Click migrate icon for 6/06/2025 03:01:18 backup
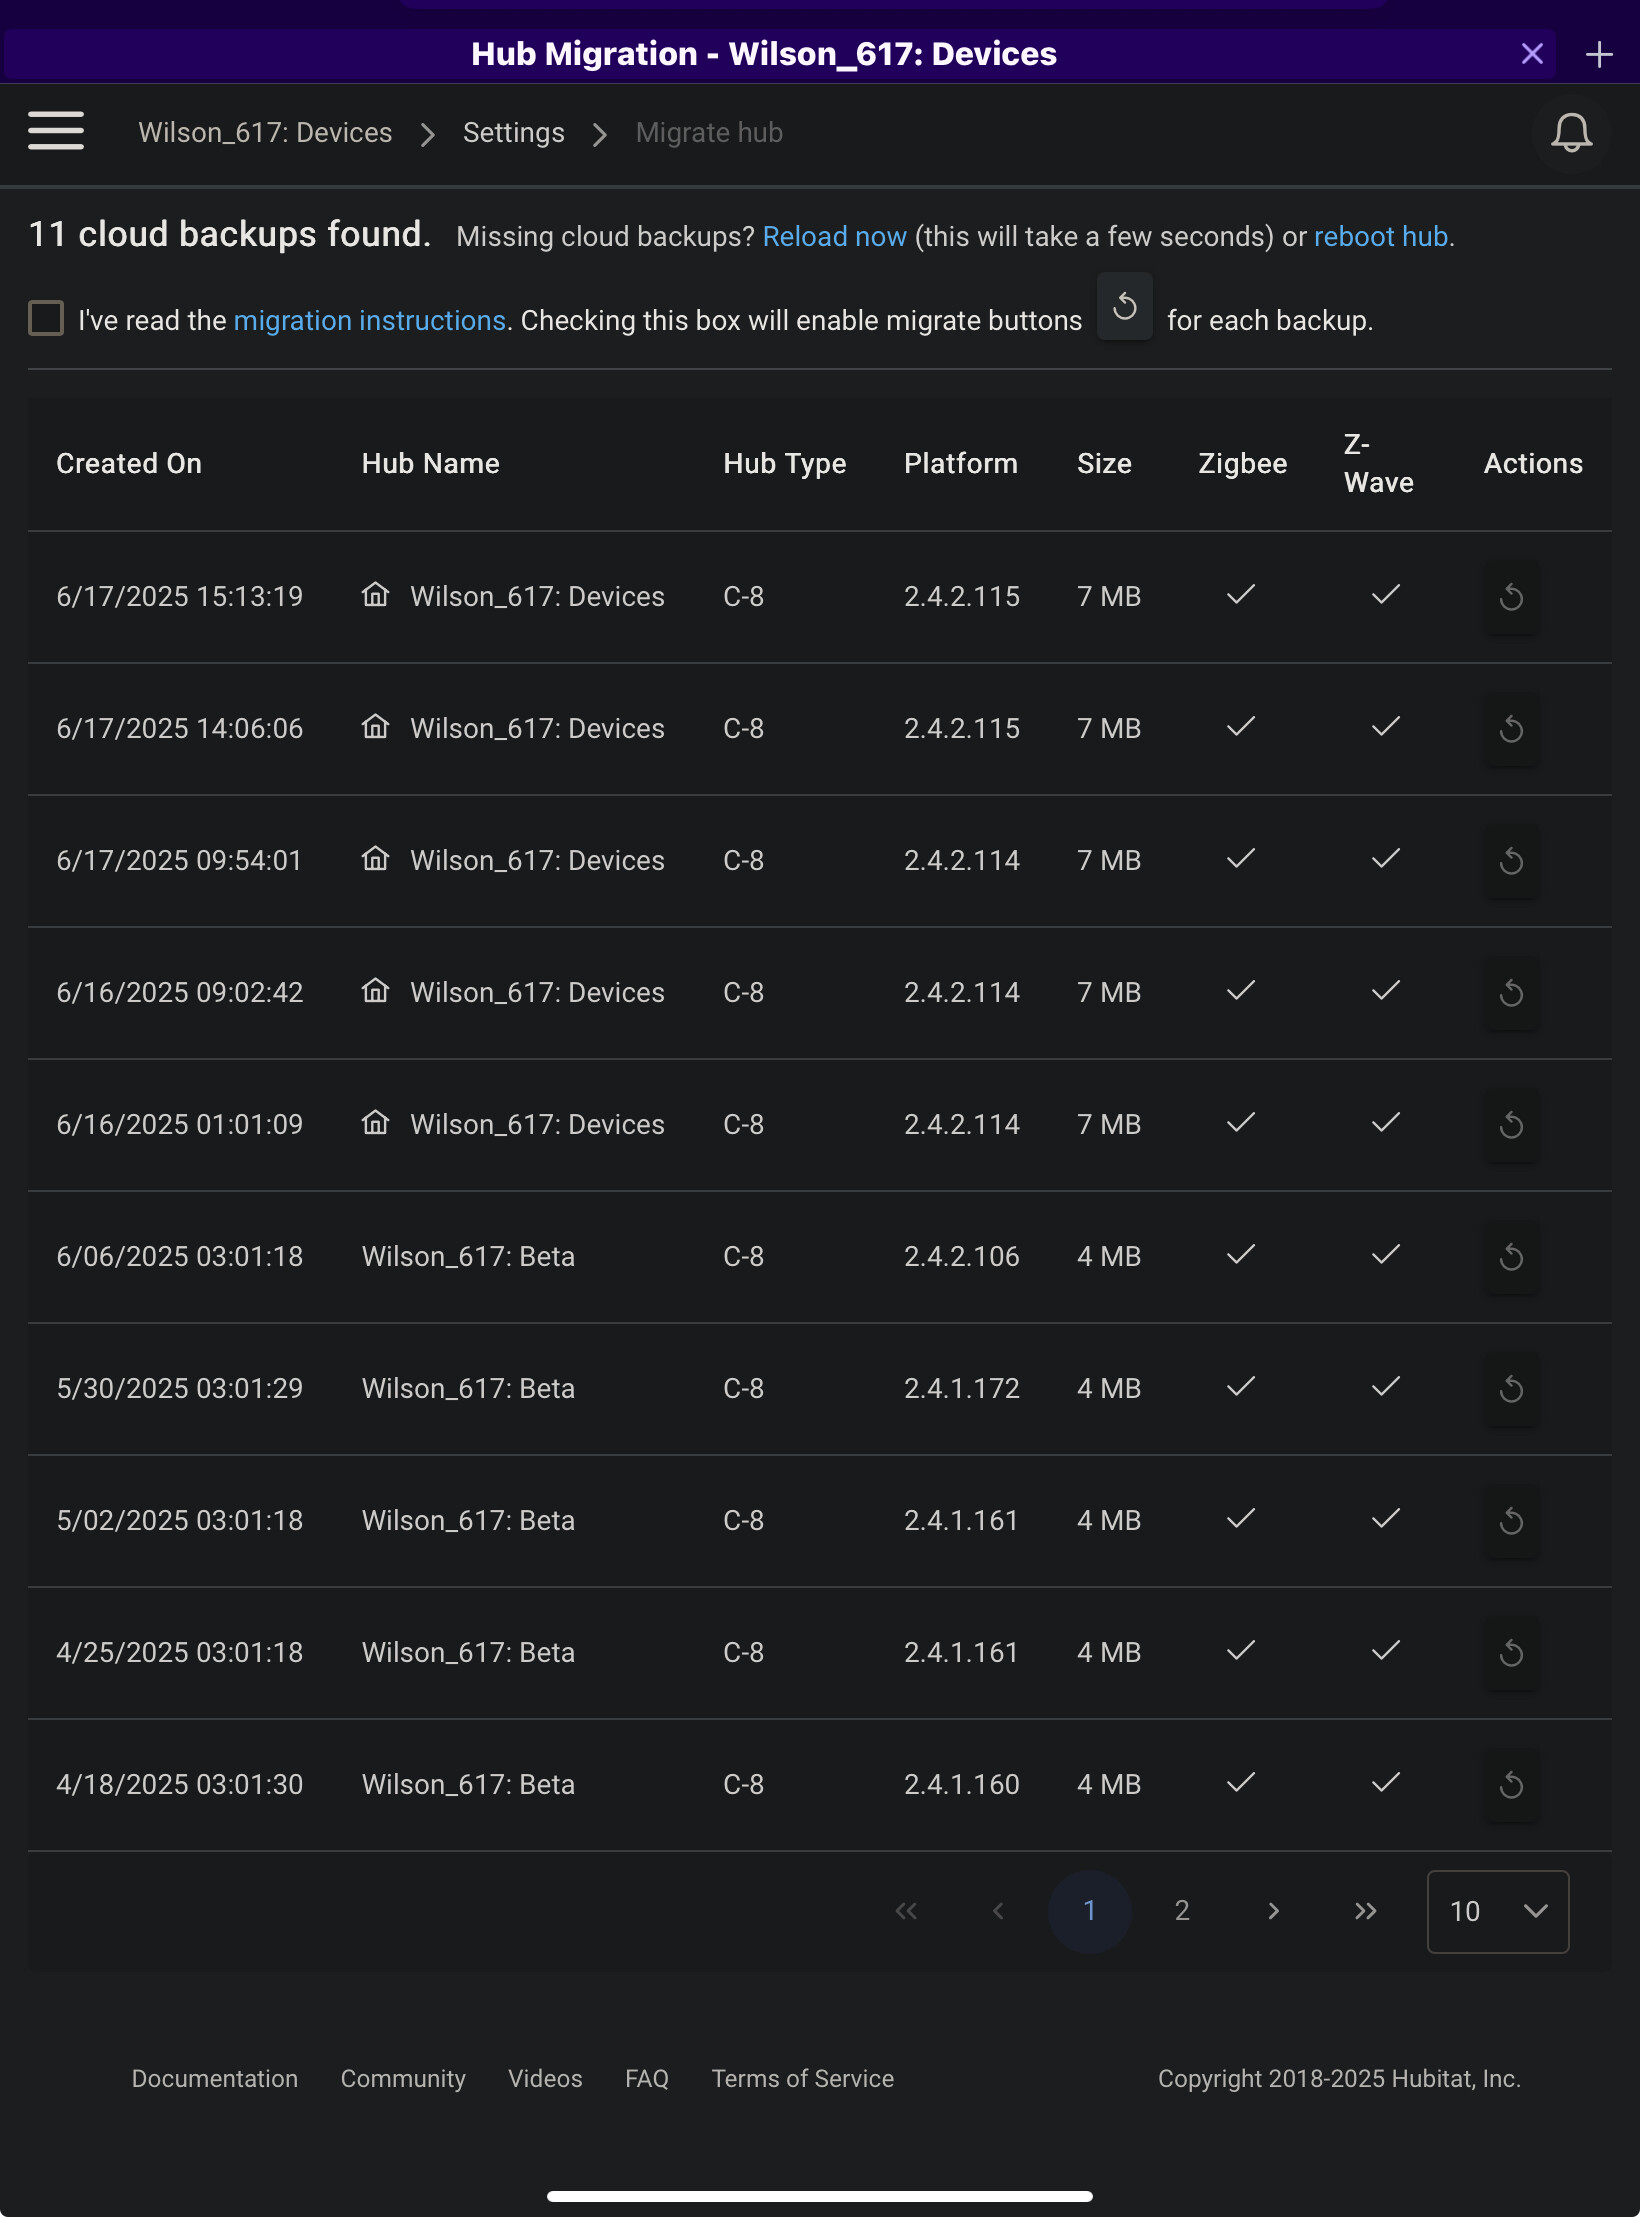 coord(1510,1257)
